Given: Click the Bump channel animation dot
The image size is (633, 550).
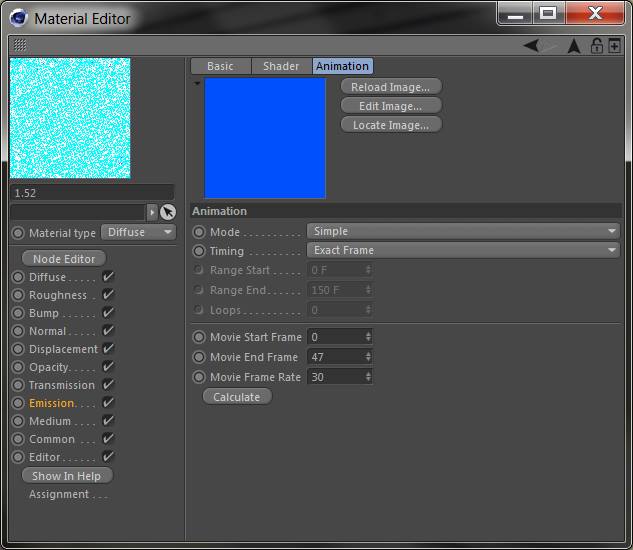Looking at the screenshot, I should click(18, 313).
